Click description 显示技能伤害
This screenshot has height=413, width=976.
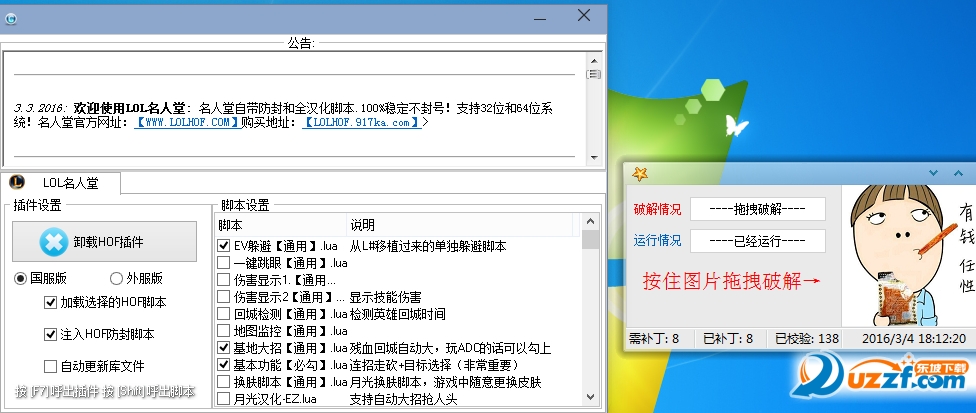(x=385, y=297)
